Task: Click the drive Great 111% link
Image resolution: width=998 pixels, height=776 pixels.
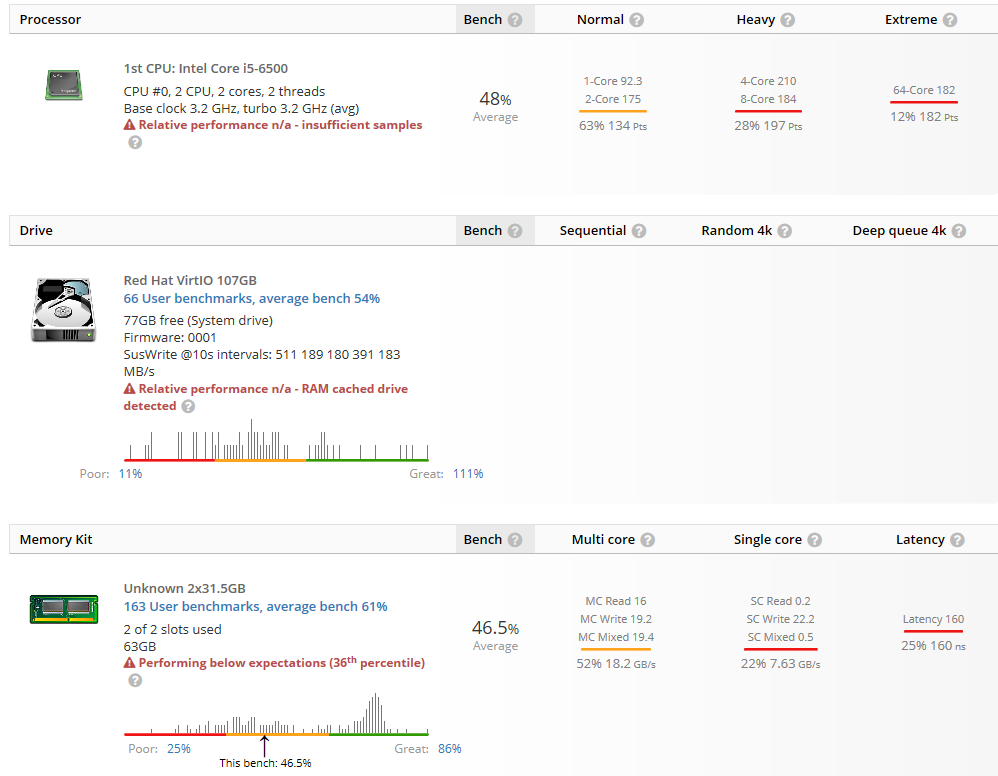Action: [x=468, y=474]
